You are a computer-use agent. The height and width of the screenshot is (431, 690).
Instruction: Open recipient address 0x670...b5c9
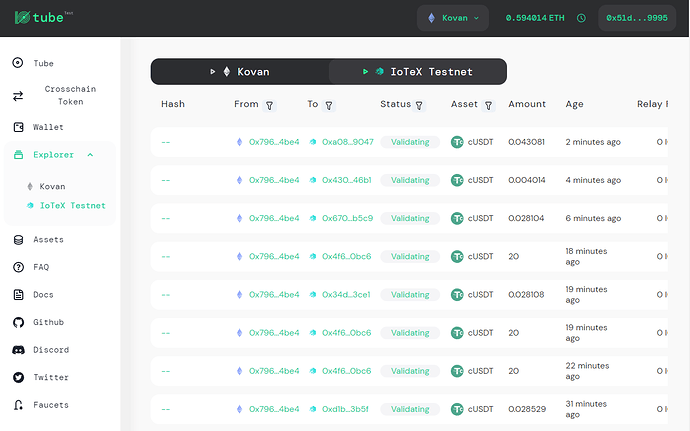348,218
